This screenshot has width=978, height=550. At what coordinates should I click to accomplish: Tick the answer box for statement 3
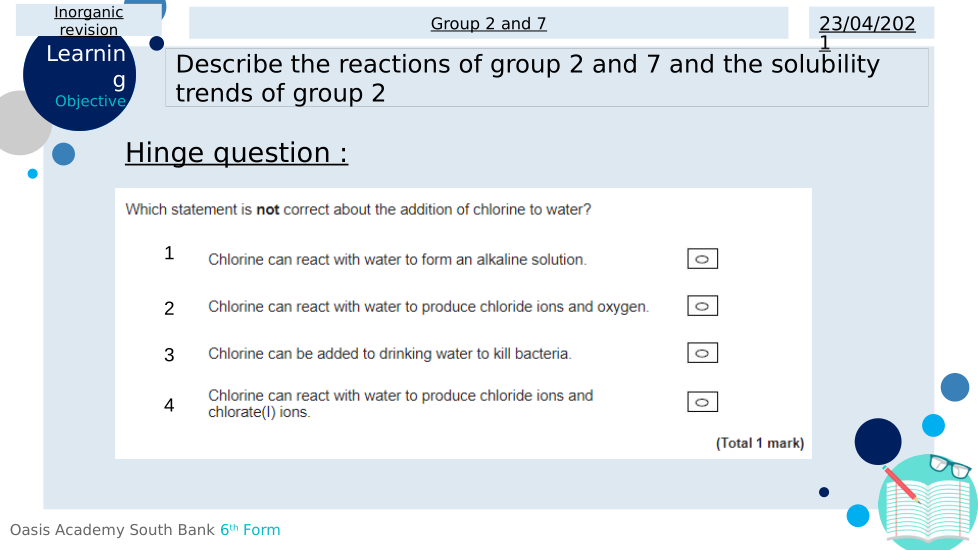click(x=702, y=353)
